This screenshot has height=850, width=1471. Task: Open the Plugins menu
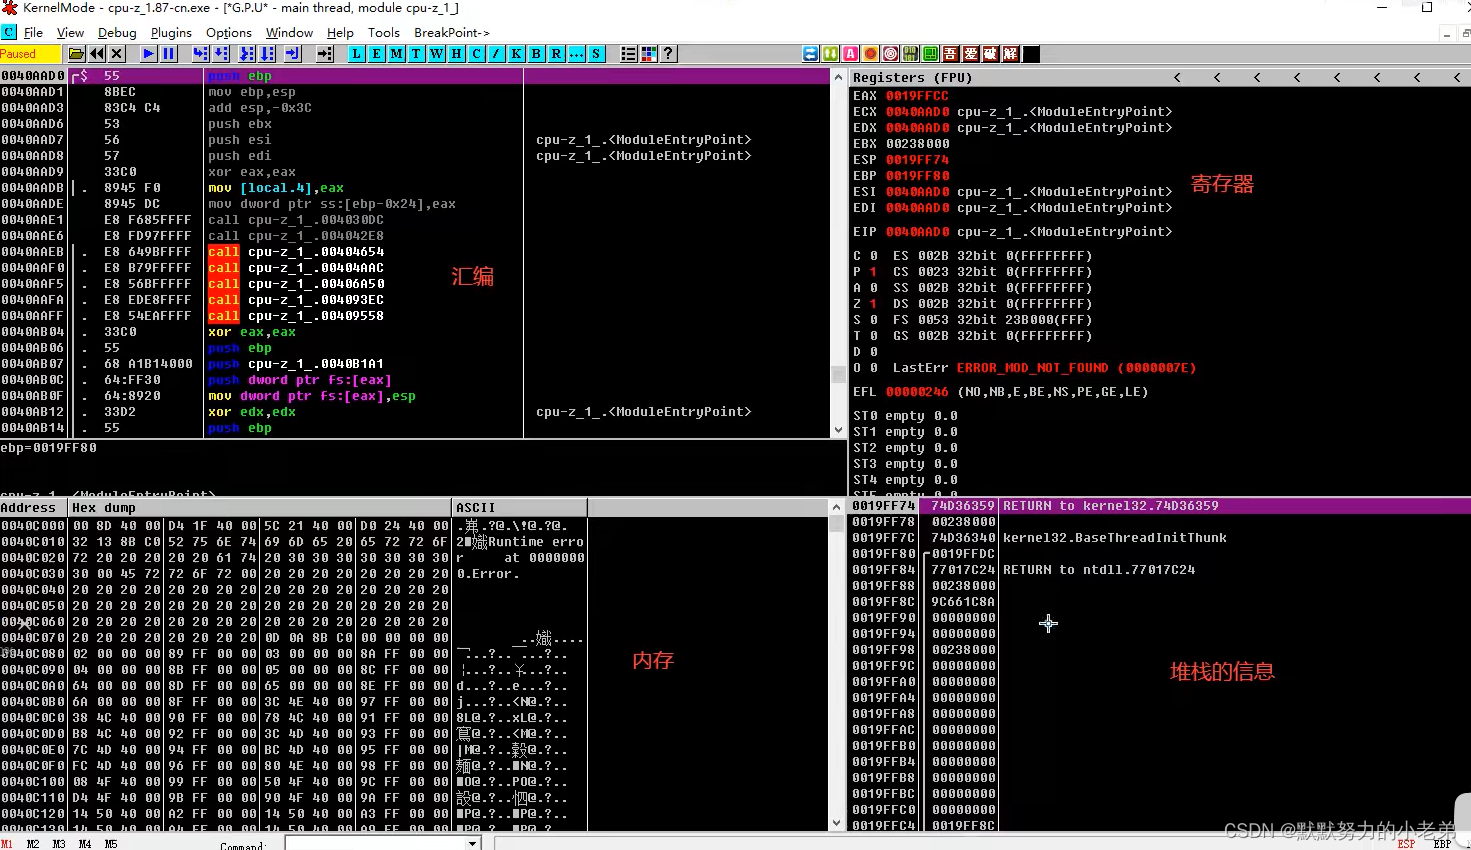[x=171, y=32]
